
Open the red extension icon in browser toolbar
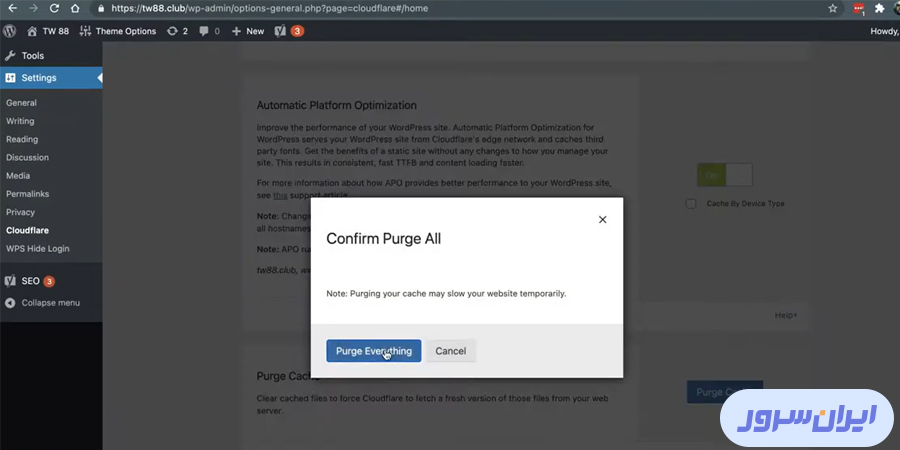pyautogui.click(x=859, y=9)
